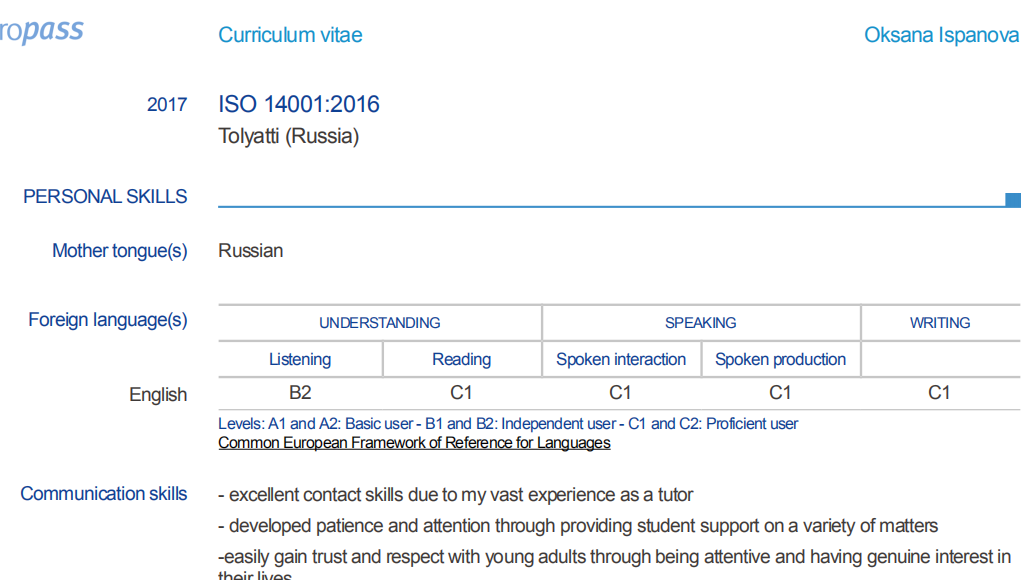Click the English language row label
1021x580 pixels.
[158, 395]
